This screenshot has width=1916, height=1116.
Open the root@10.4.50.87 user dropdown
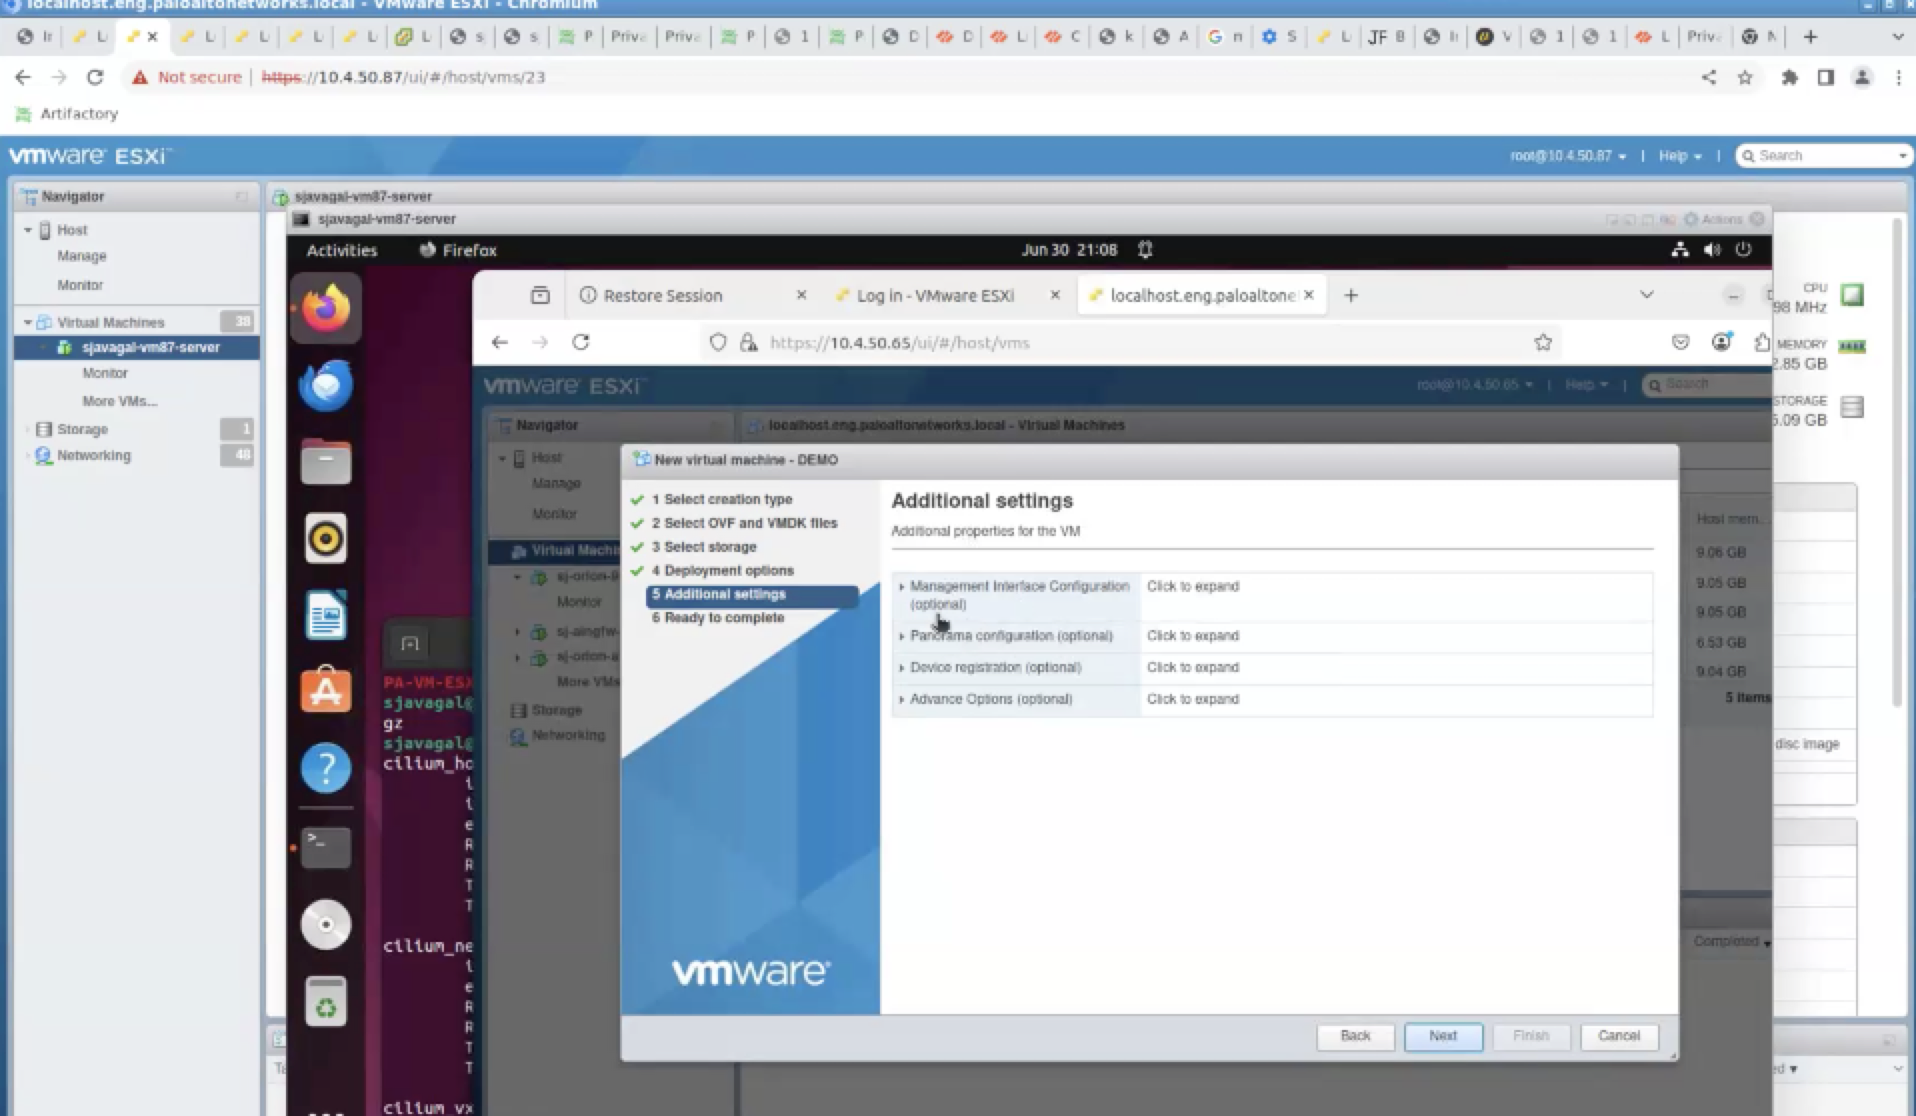pos(1568,156)
